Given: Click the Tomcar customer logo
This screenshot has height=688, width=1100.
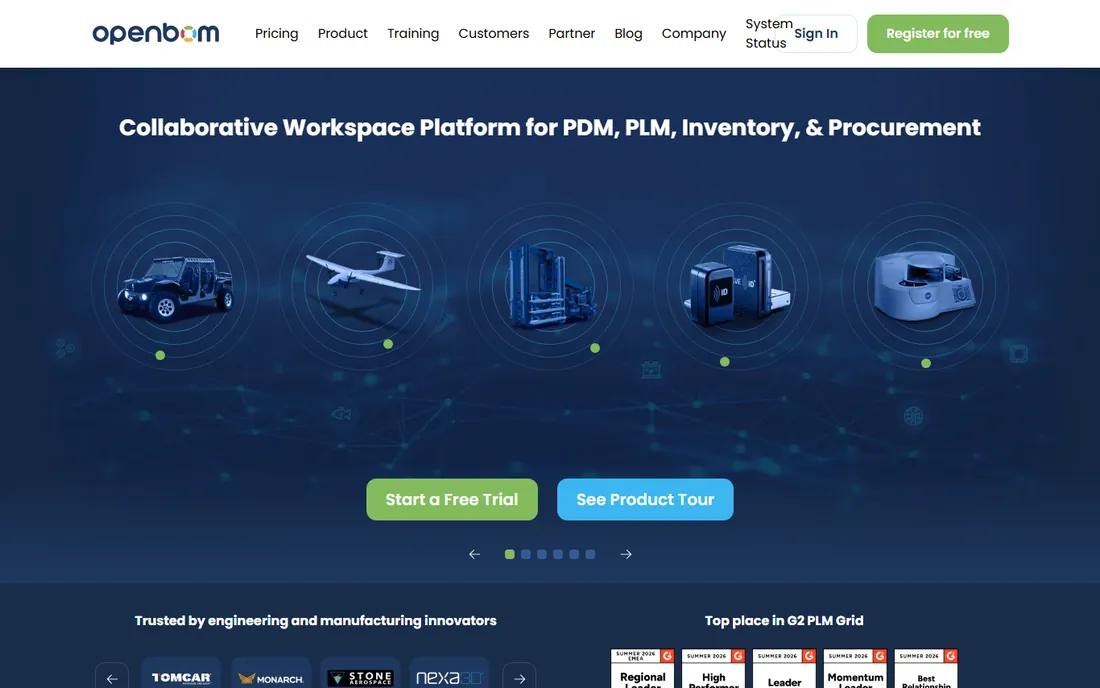Looking at the screenshot, I should click(x=181, y=676).
